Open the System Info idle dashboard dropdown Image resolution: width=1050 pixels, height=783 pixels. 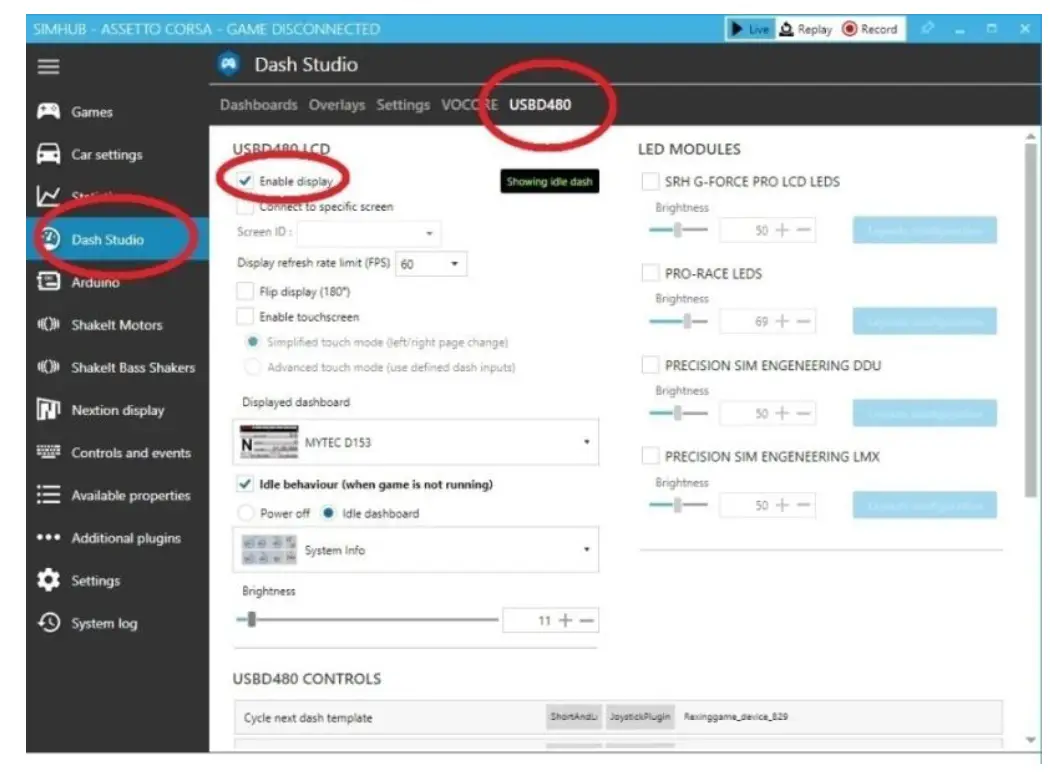click(416, 550)
